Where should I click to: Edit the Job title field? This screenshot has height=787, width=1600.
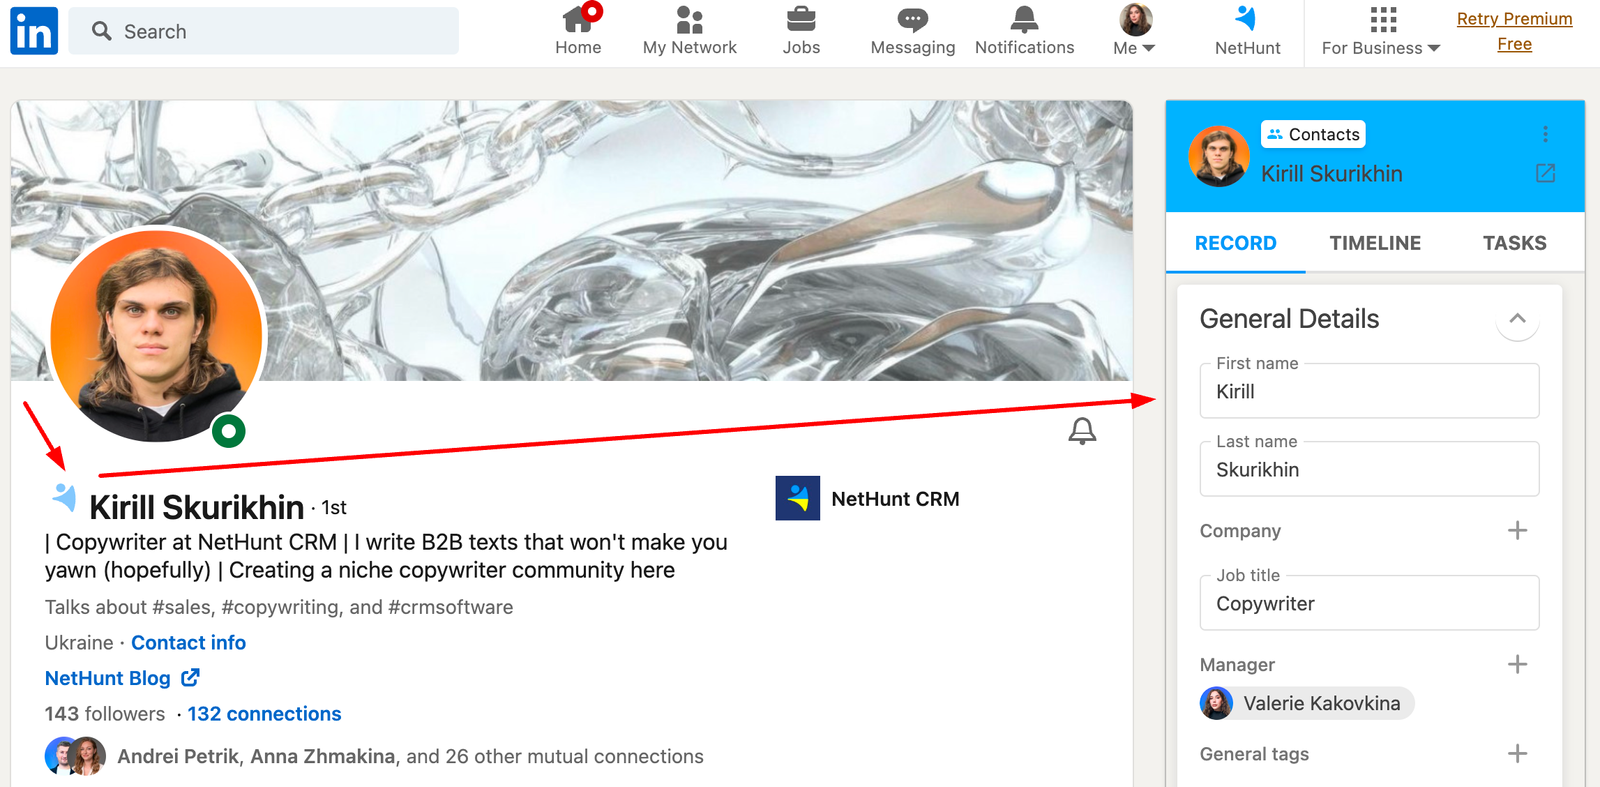(x=1369, y=603)
